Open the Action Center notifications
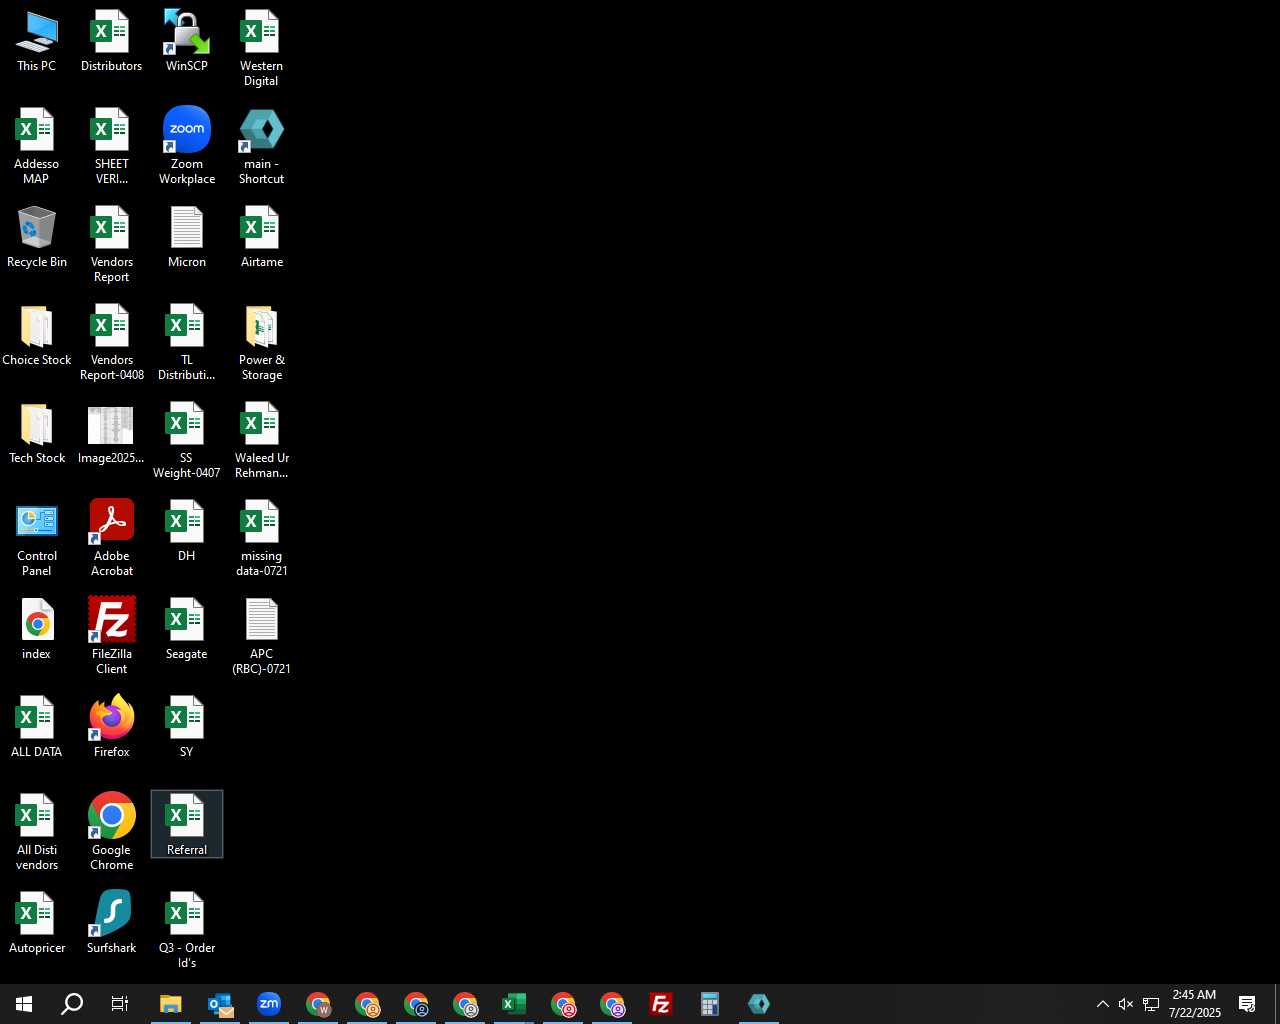 tap(1247, 1004)
